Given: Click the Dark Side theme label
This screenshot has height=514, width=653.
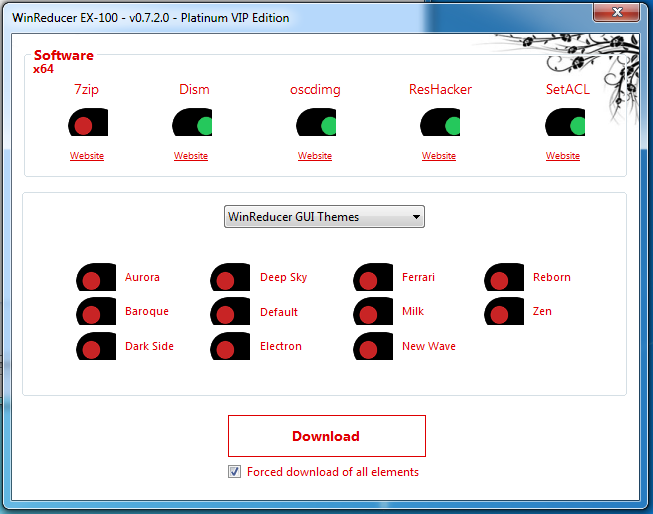Looking at the screenshot, I should [x=149, y=346].
